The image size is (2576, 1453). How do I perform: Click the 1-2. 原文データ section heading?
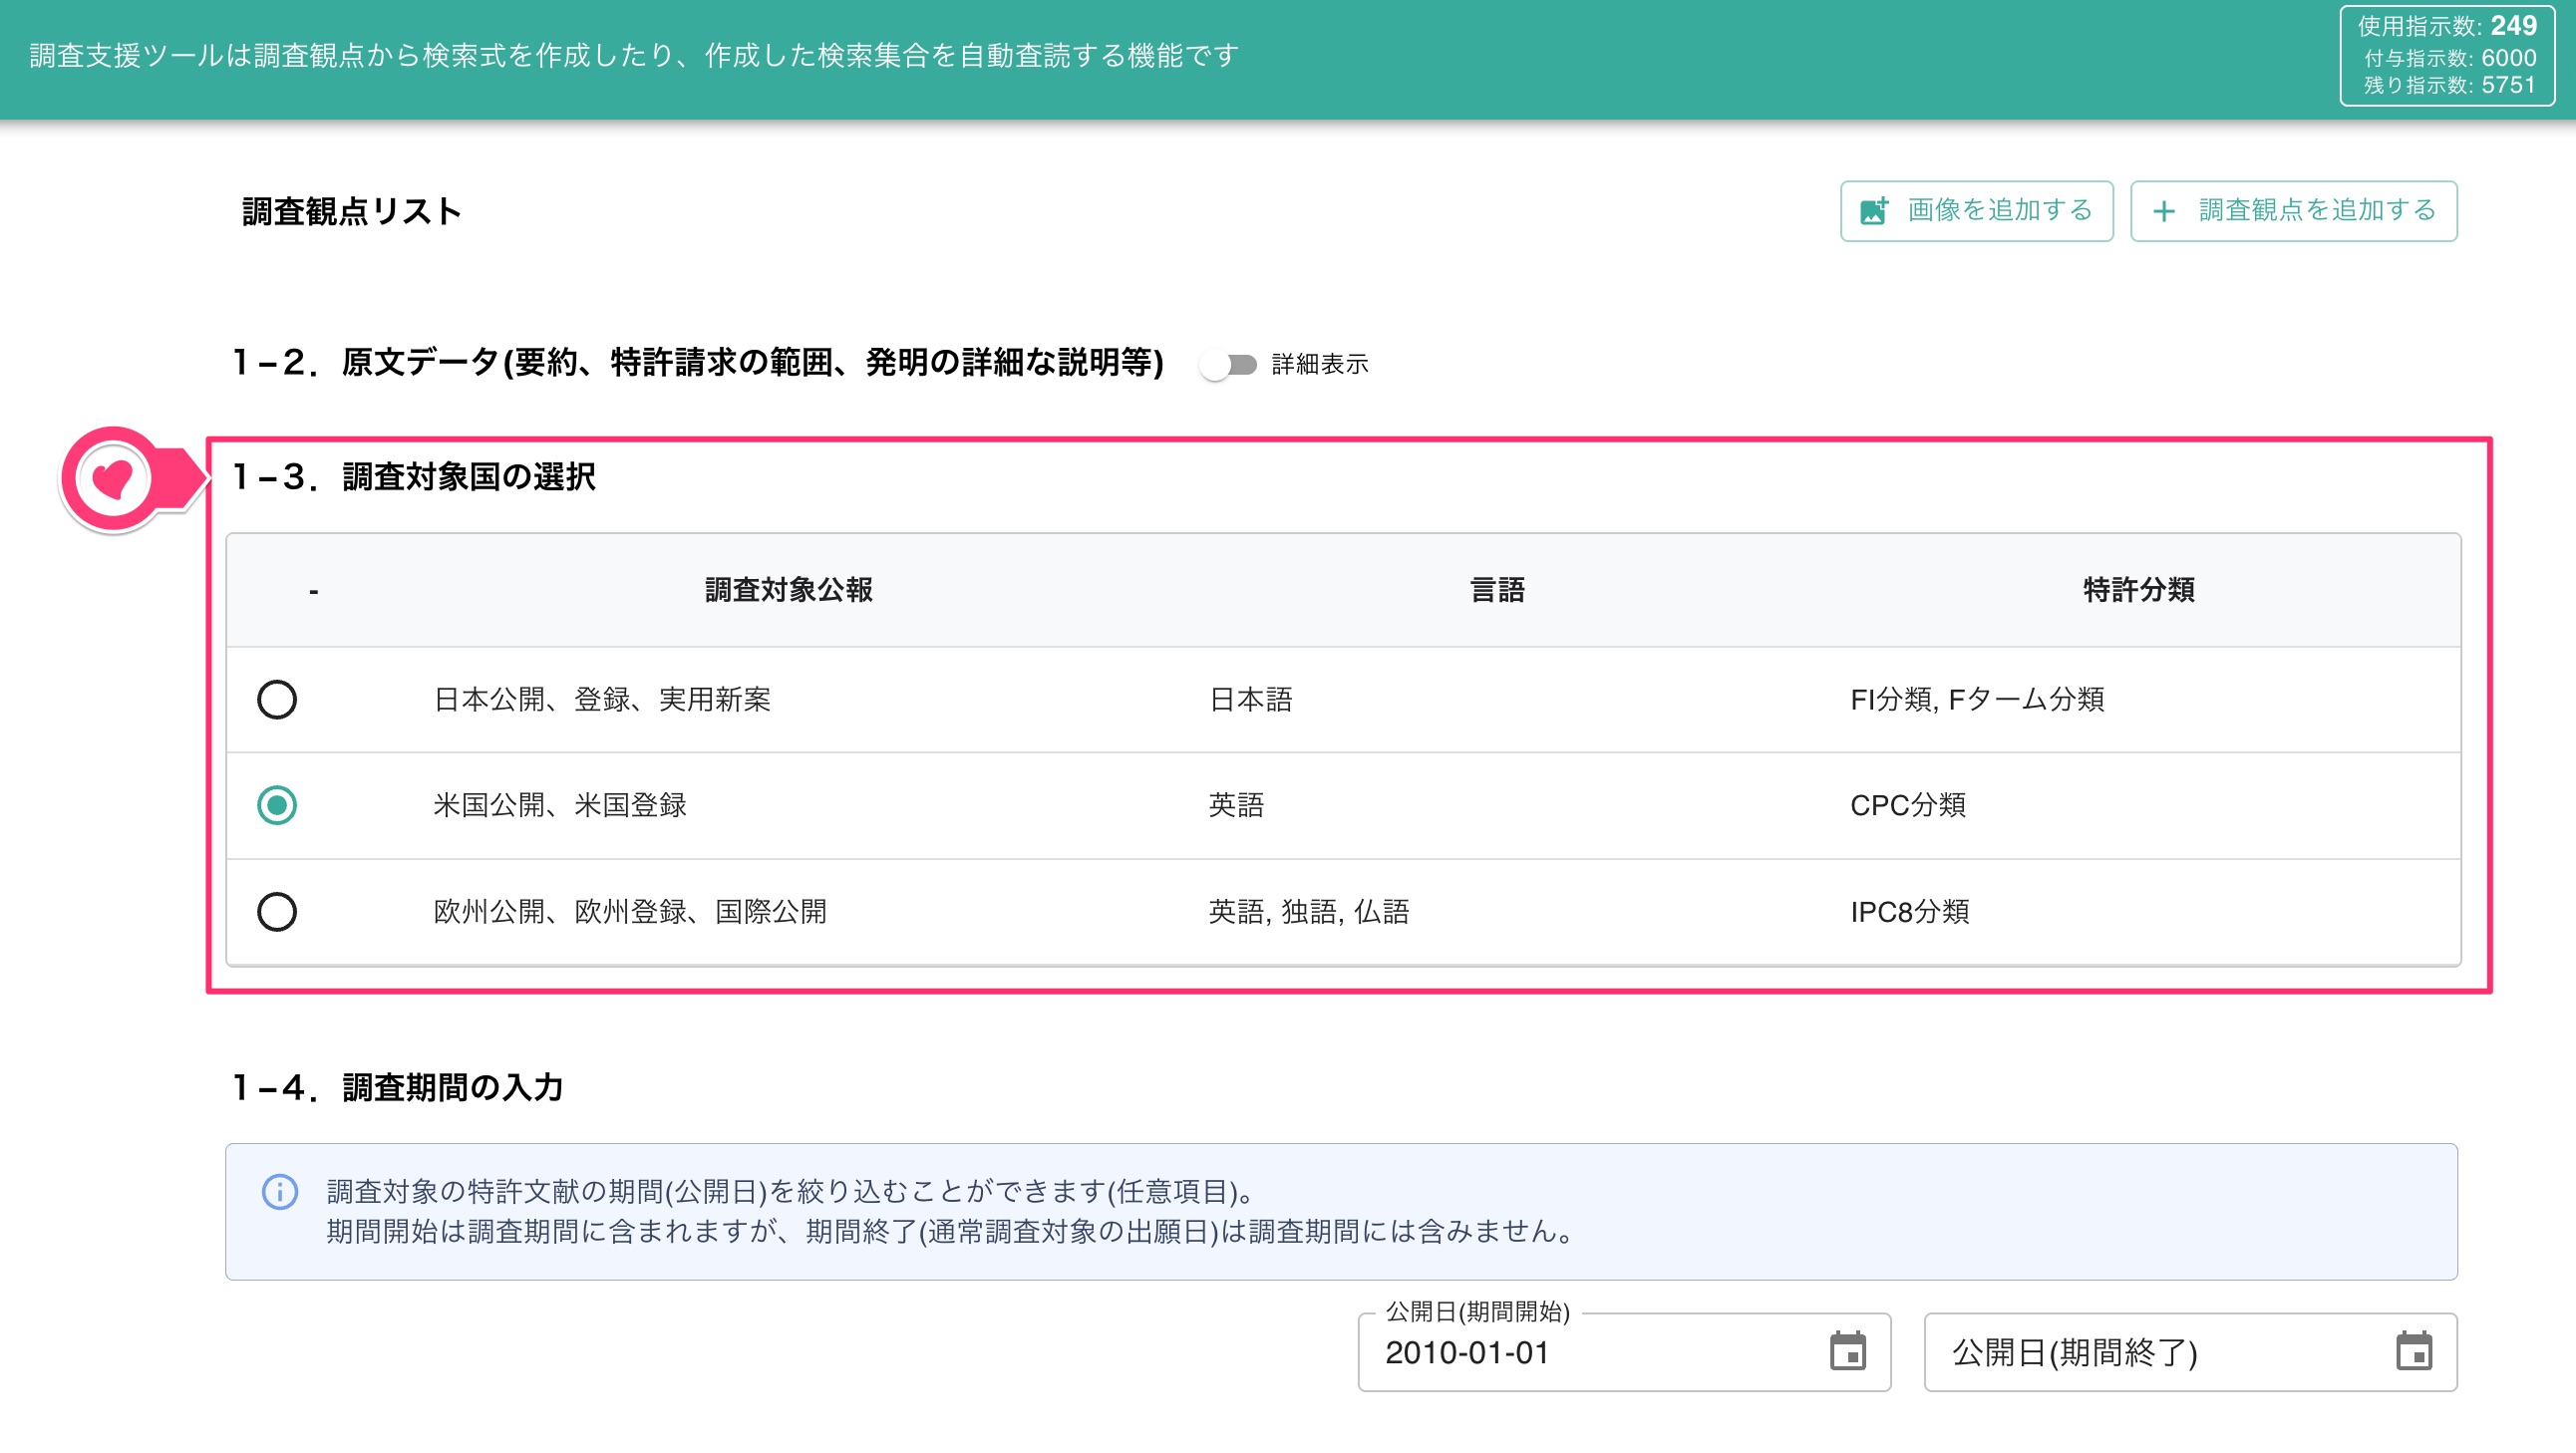pos(698,362)
